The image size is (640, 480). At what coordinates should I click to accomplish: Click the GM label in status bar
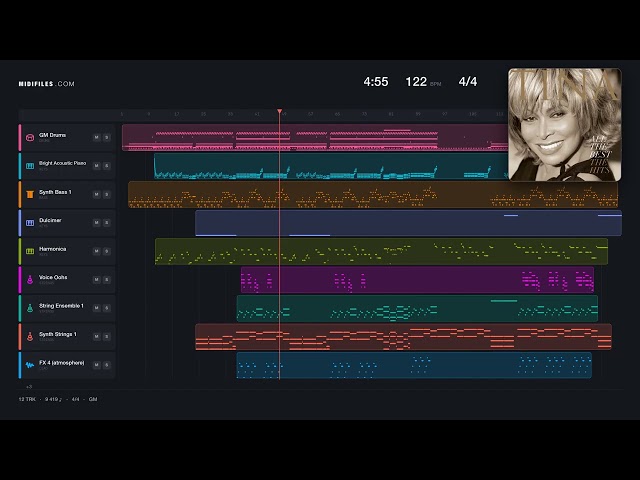click(x=93, y=399)
